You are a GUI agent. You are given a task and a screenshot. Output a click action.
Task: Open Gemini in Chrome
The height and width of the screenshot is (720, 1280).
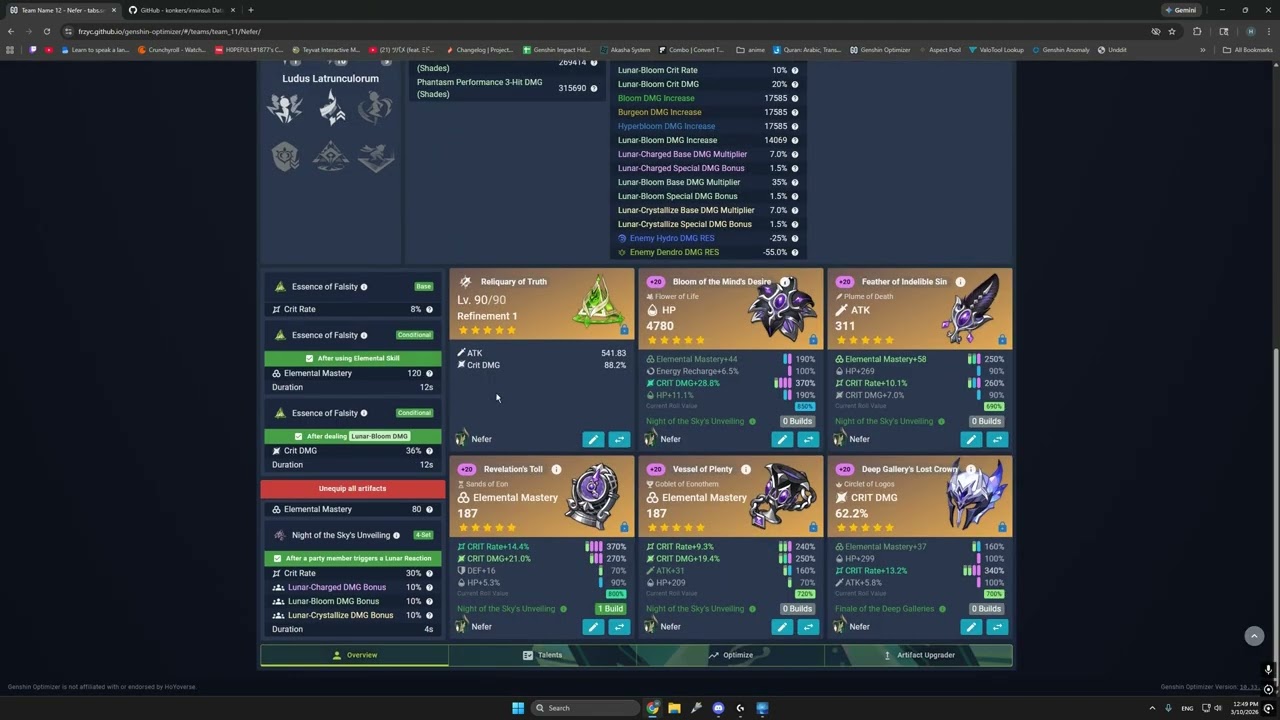click(x=1180, y=10)
